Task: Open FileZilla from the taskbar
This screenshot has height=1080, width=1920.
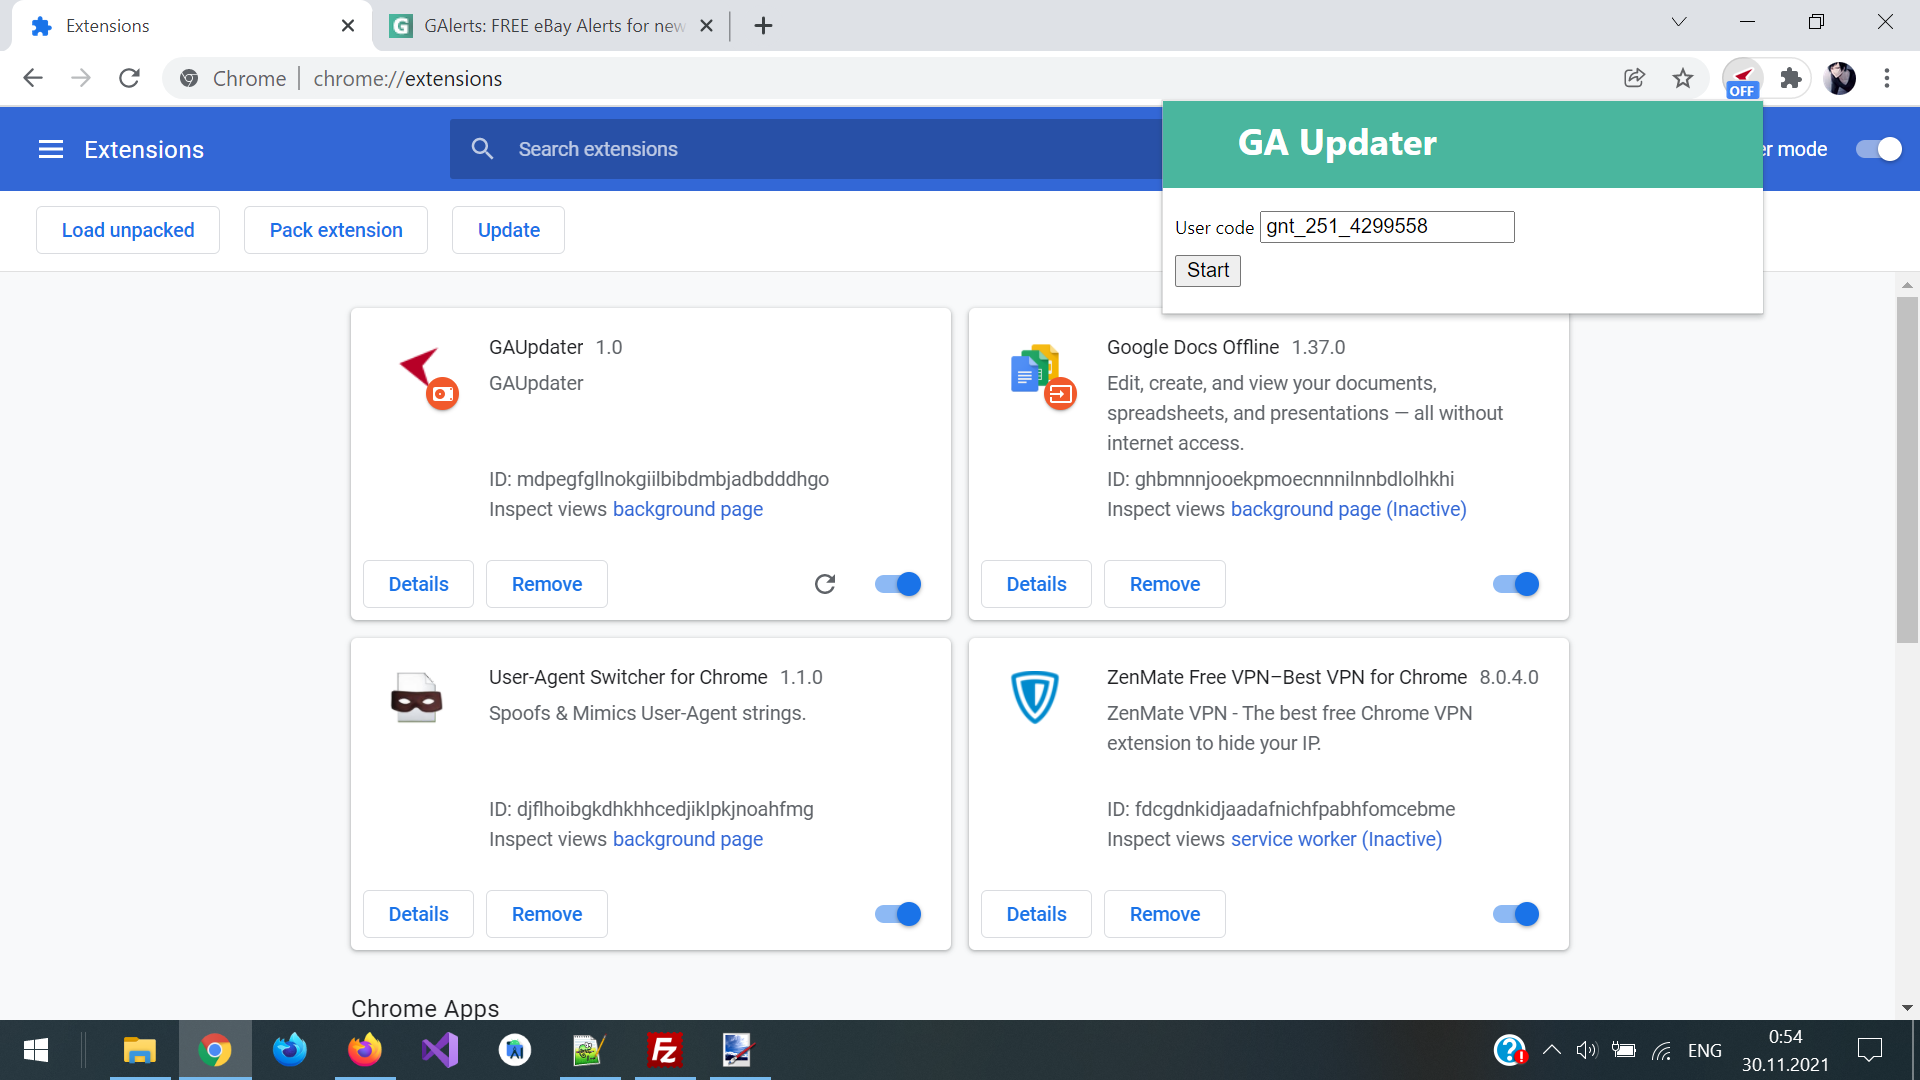Action: click(665, 1050)
